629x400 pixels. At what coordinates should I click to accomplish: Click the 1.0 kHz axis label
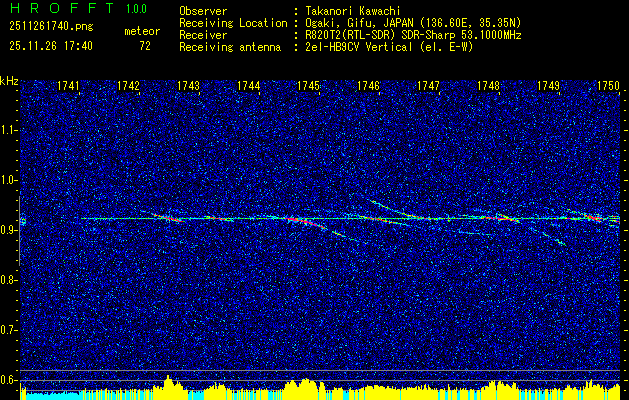click(x=9, y=181)
